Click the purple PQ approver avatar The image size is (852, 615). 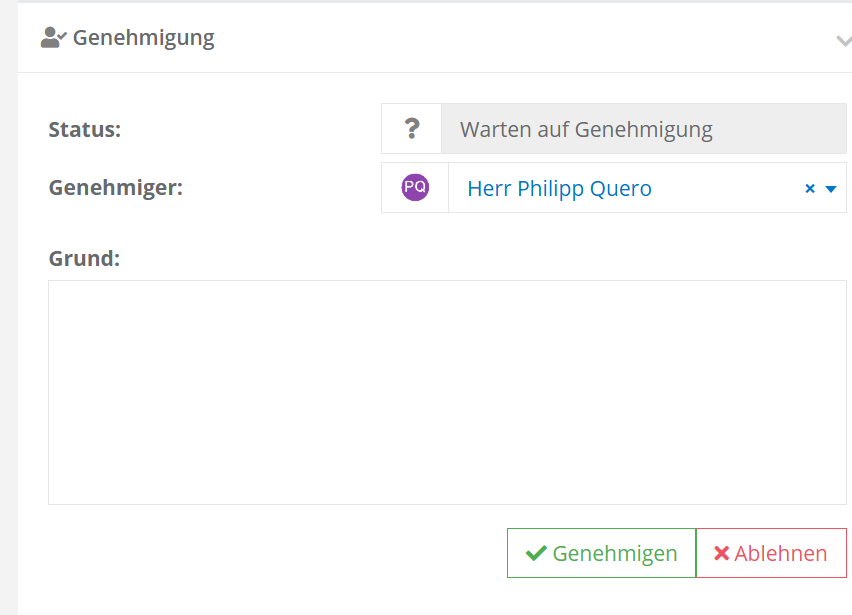coord(415,188)
